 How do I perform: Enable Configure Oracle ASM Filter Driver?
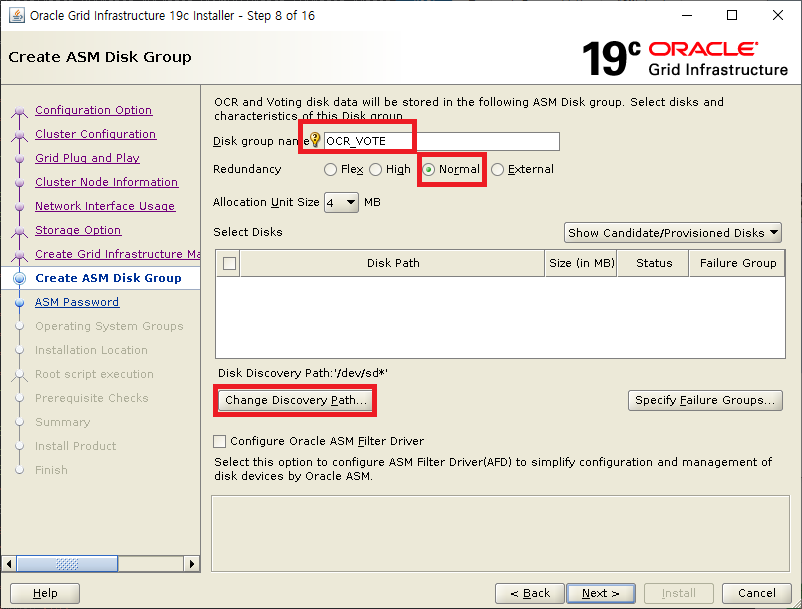coord(219,441)
